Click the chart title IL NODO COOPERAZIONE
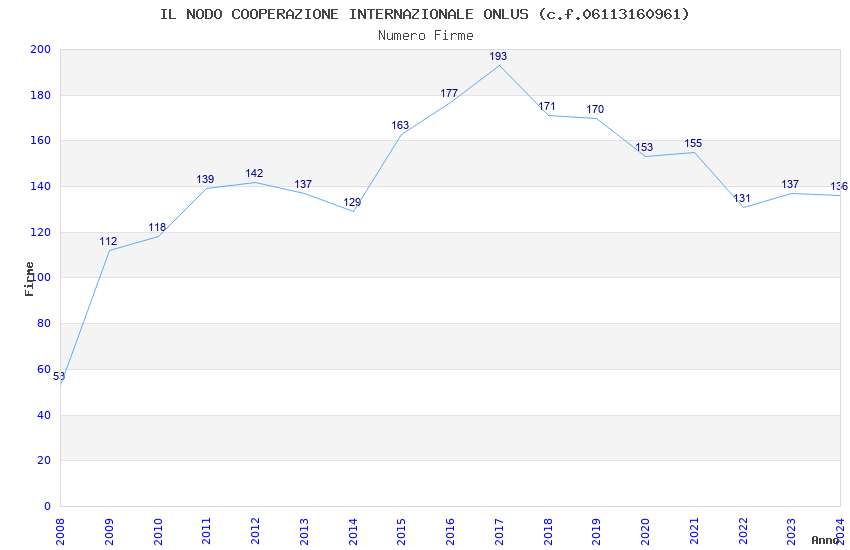 tap(425, 14)
